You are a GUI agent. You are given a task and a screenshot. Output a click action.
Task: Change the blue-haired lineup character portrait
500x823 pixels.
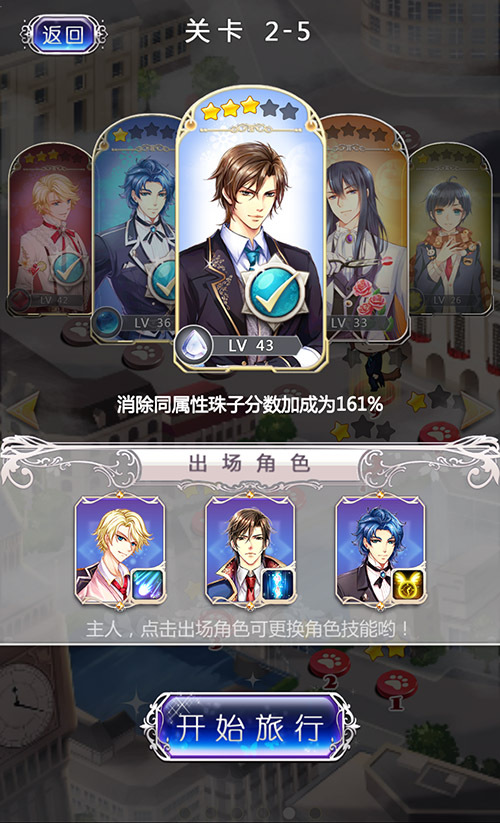coord(380,552)
